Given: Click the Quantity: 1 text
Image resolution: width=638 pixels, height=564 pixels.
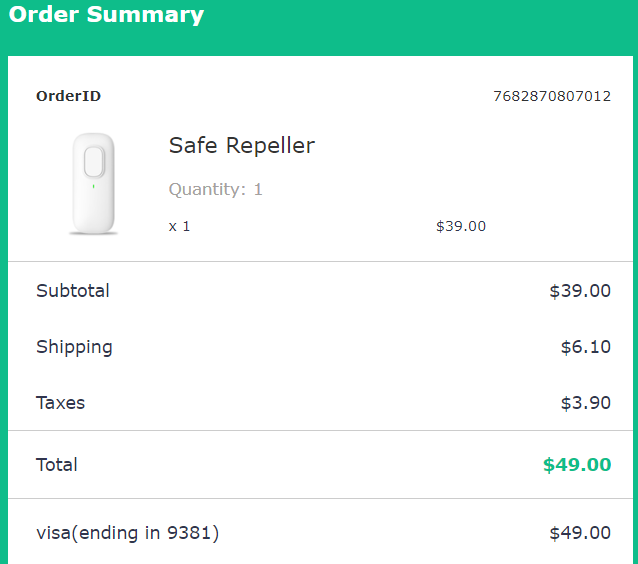Looking at the screenshot, I should coord(215,189).
